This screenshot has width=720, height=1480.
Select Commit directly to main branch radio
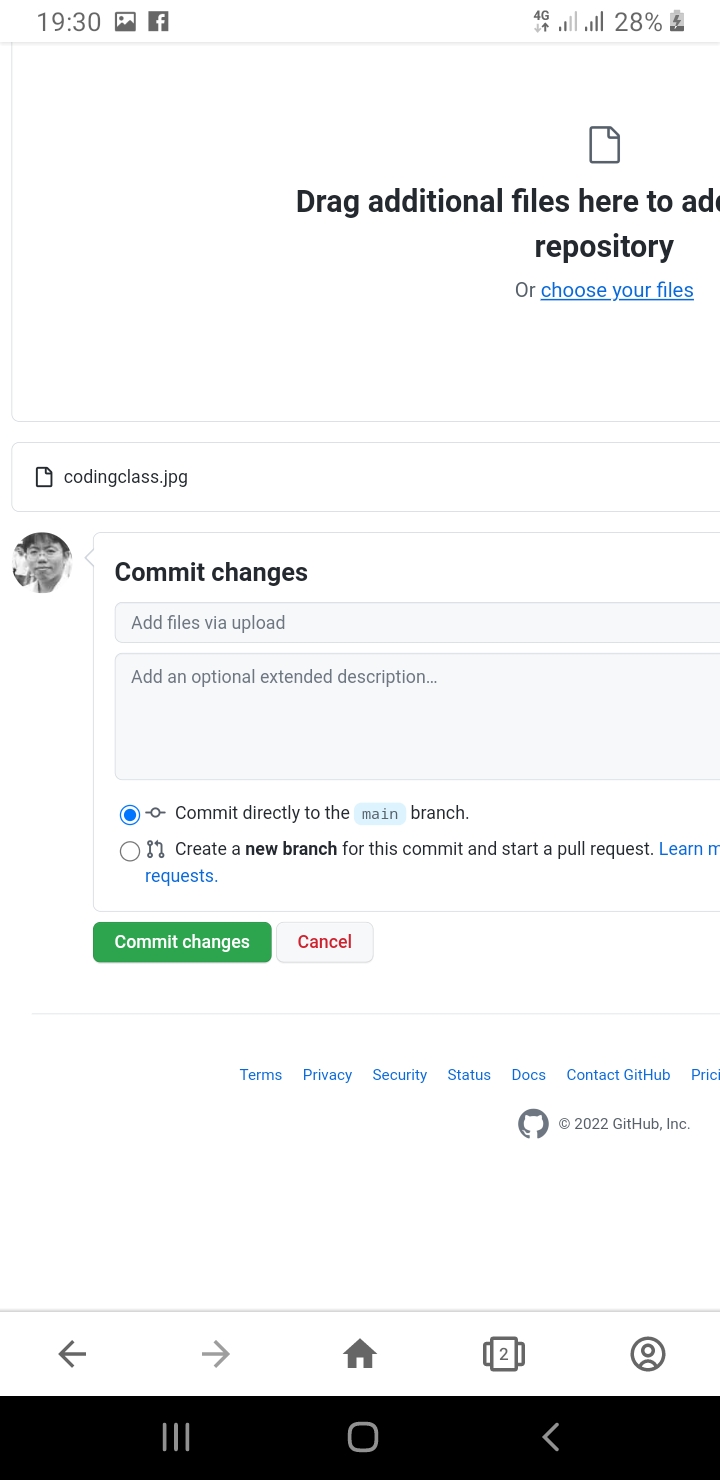(x=130, y=814)
